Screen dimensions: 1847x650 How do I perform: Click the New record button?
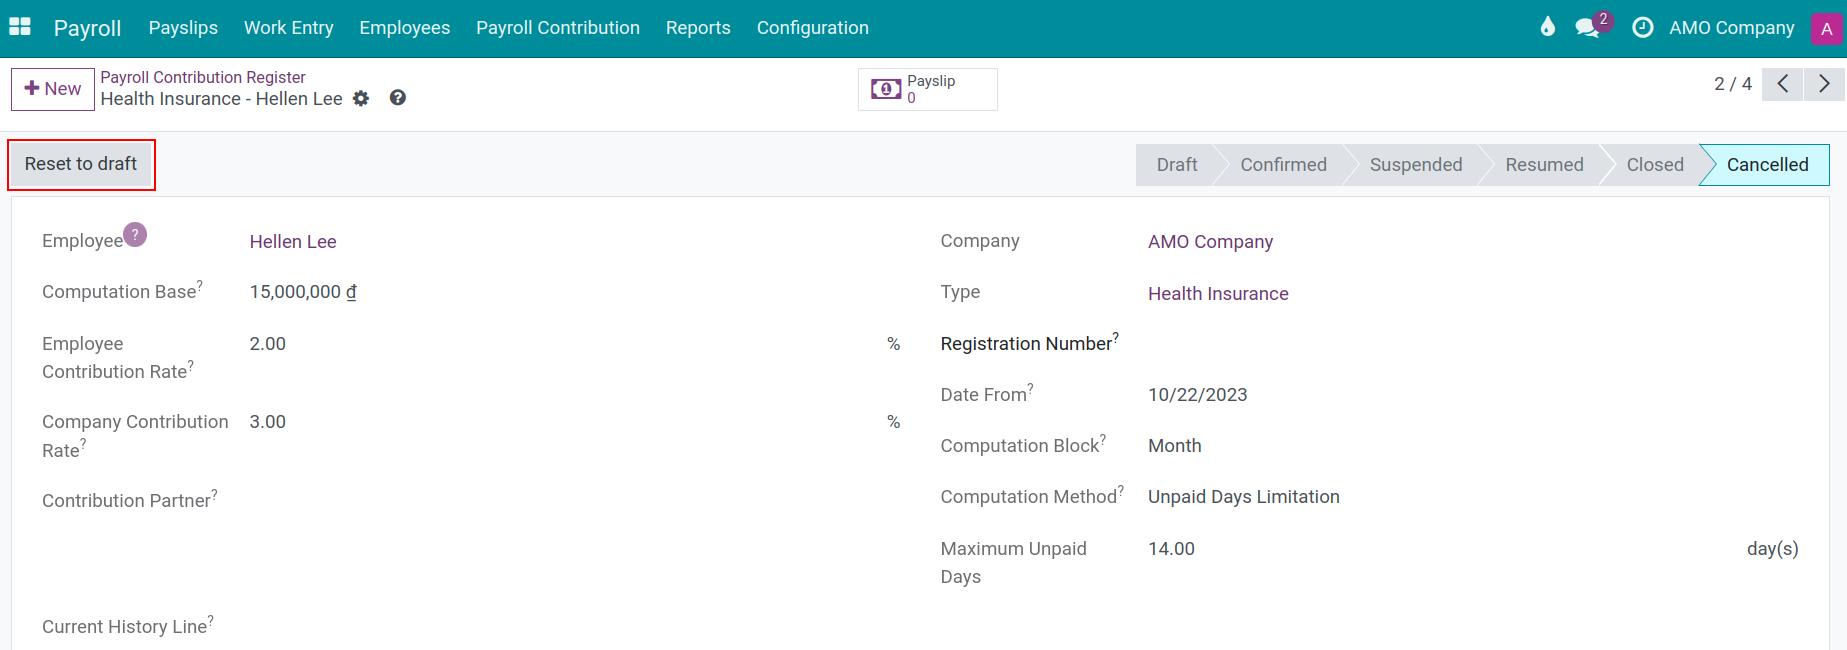point(53,89)
